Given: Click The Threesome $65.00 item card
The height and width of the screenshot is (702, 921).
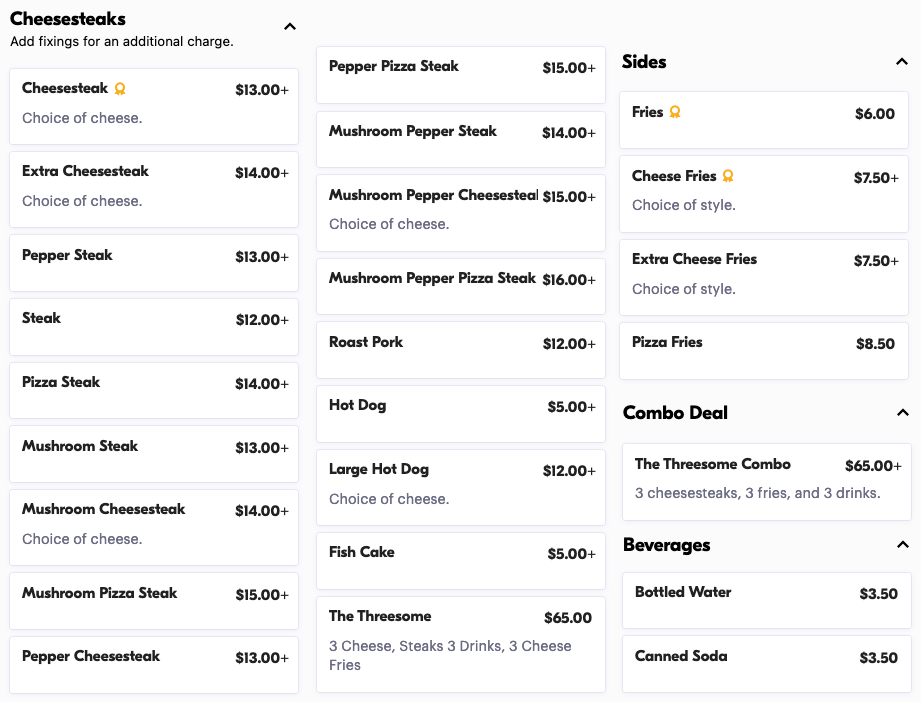Looking at the screenshot, I should click(460, 645).
